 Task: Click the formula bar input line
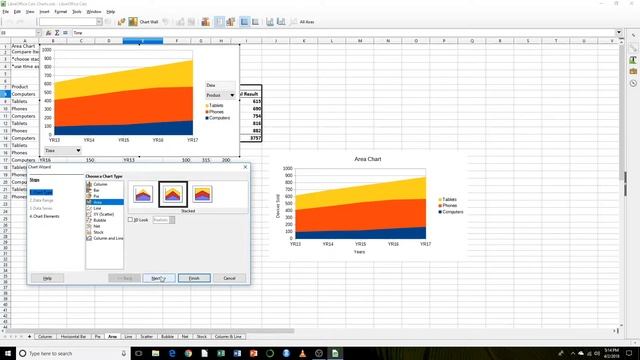tap(343, 33)
